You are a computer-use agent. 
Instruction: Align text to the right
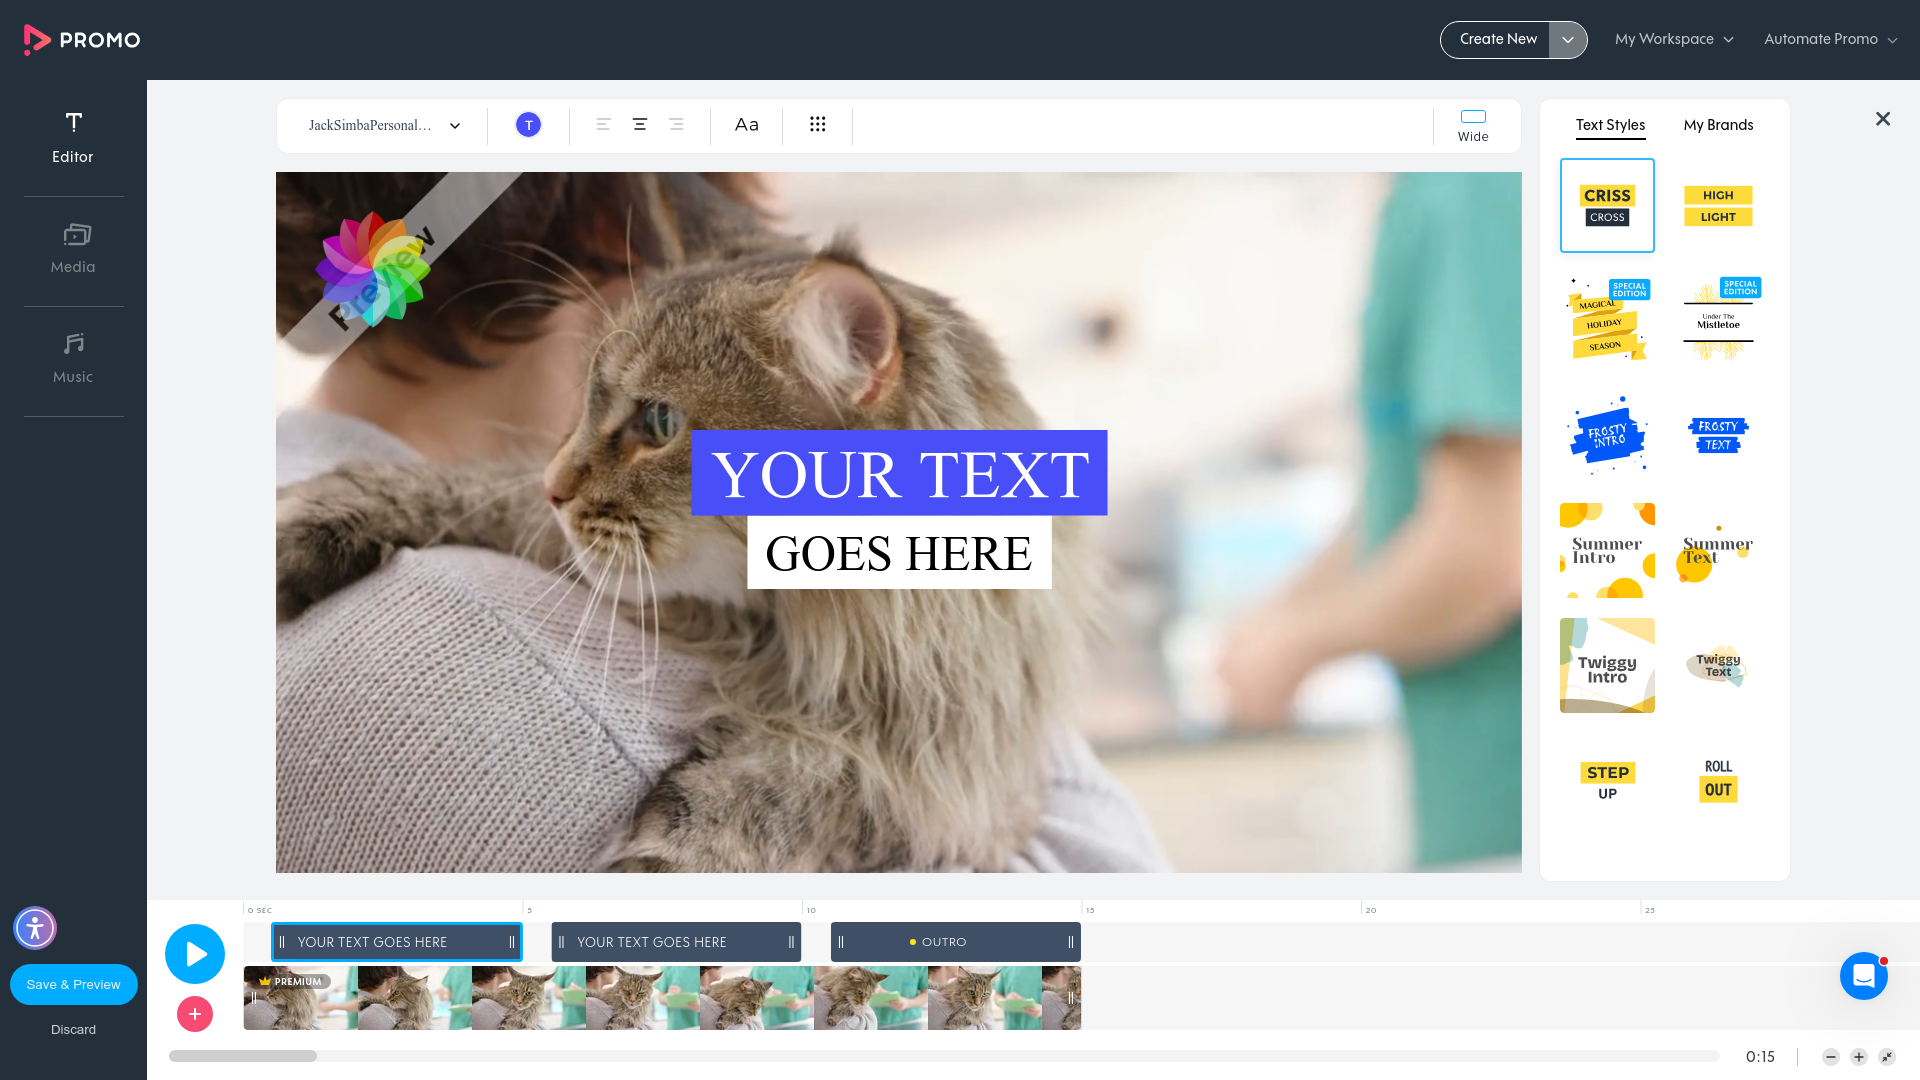click(x=676, y=125)
